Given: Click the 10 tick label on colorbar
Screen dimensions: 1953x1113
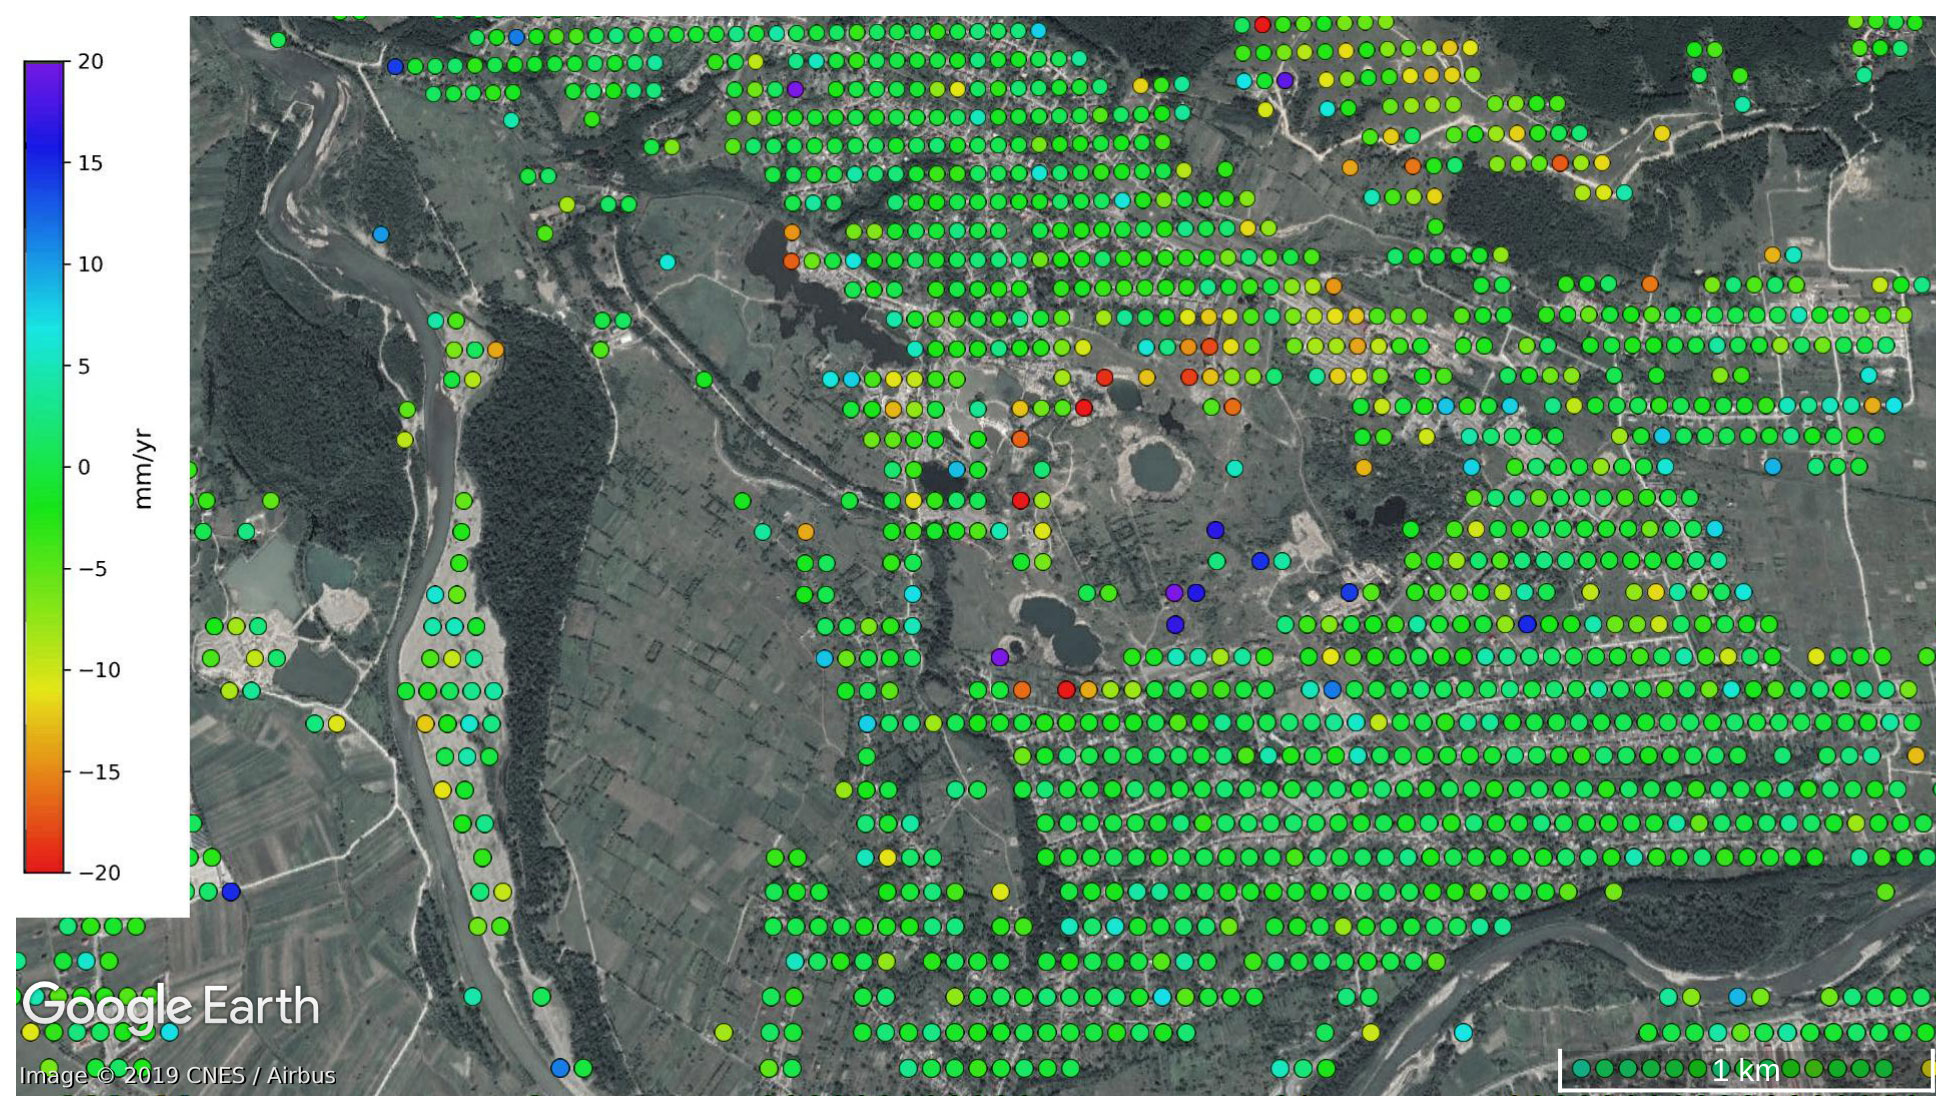Looking at the screenshot, I should tap(90, 265).
